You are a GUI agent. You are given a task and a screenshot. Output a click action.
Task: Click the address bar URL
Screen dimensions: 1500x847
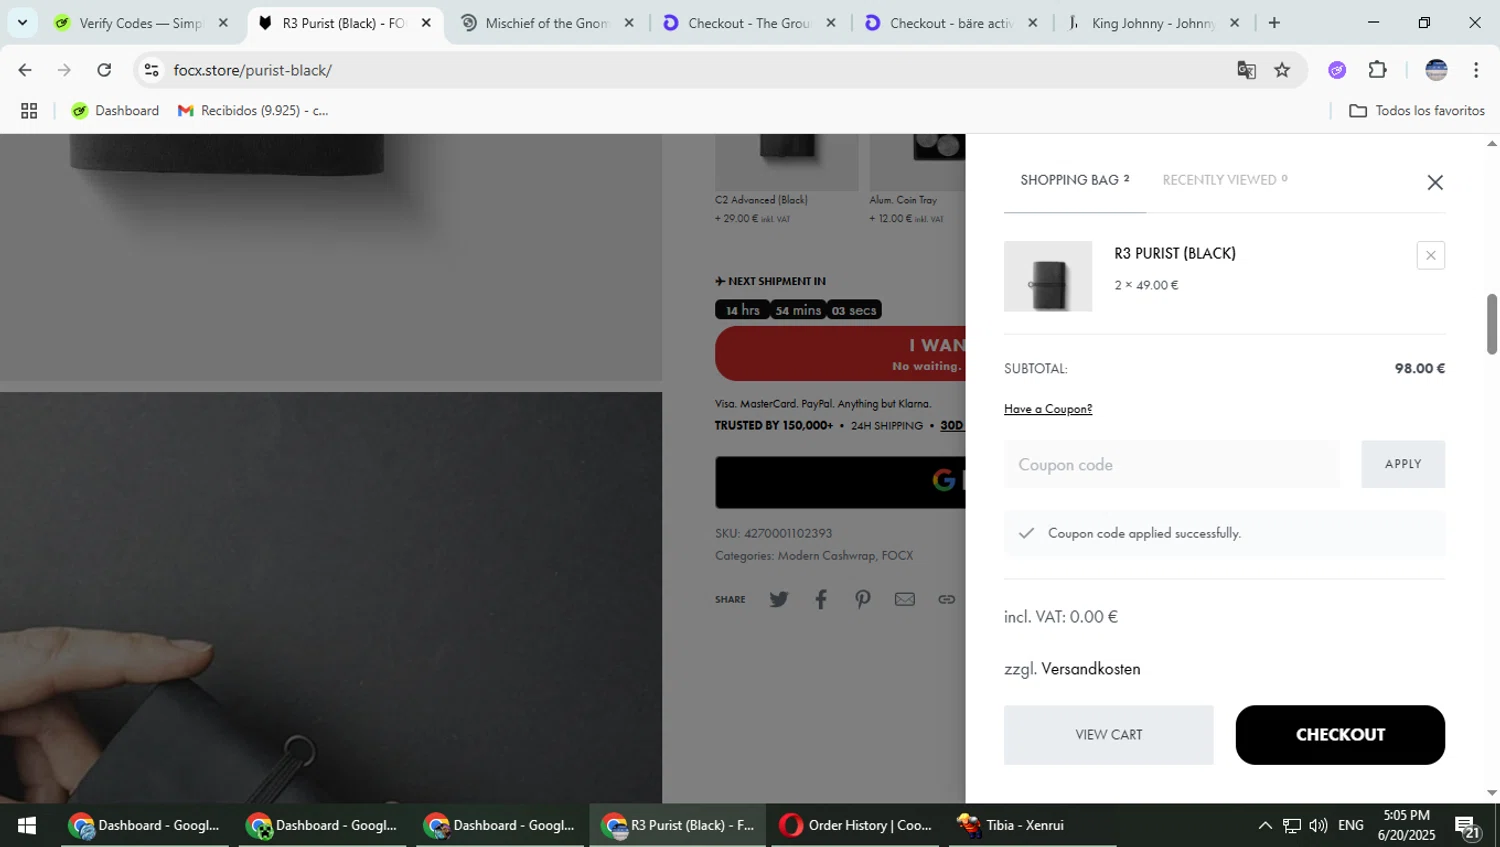point(252,70)
